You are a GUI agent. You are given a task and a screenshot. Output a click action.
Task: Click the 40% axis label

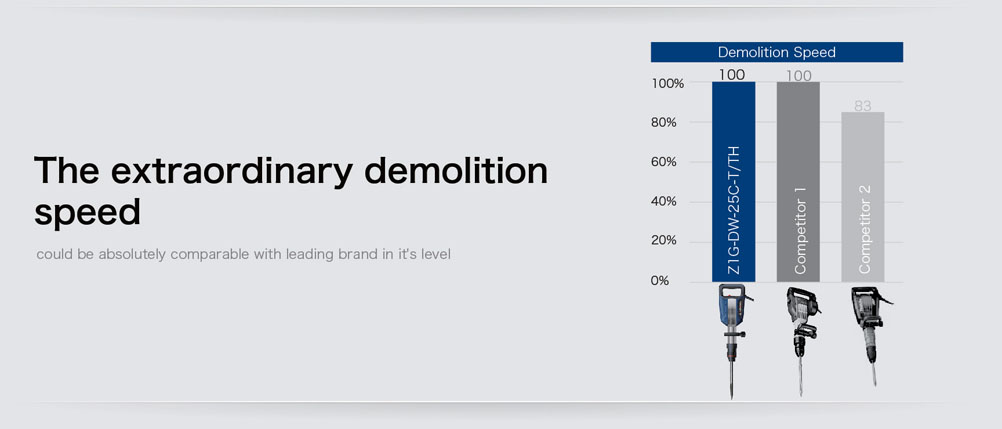[664, 201]
